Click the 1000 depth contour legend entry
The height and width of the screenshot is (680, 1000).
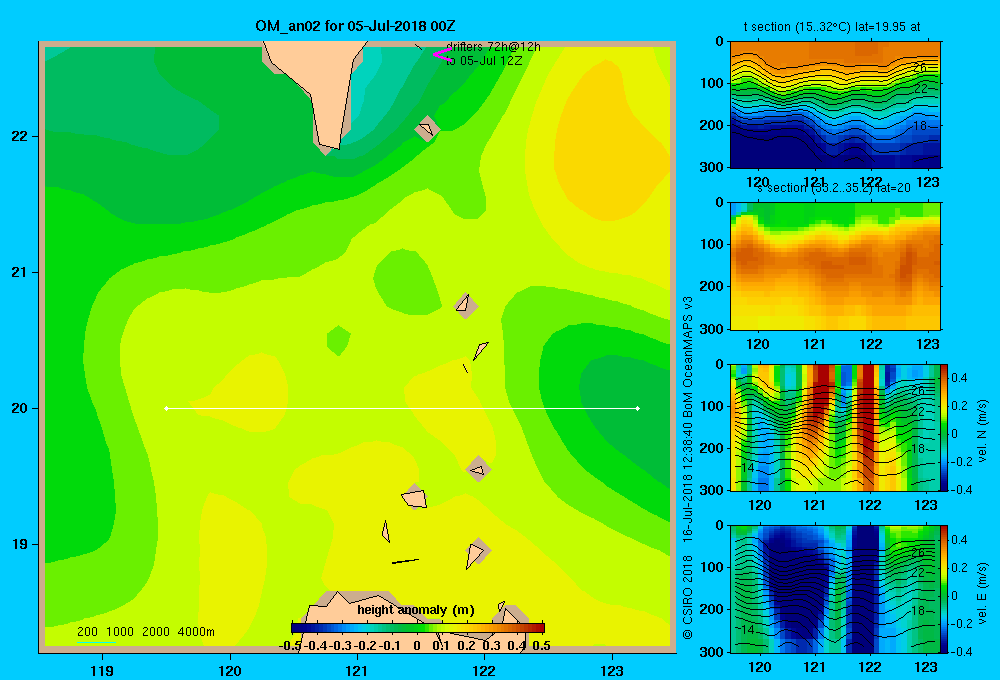[120, 632]
